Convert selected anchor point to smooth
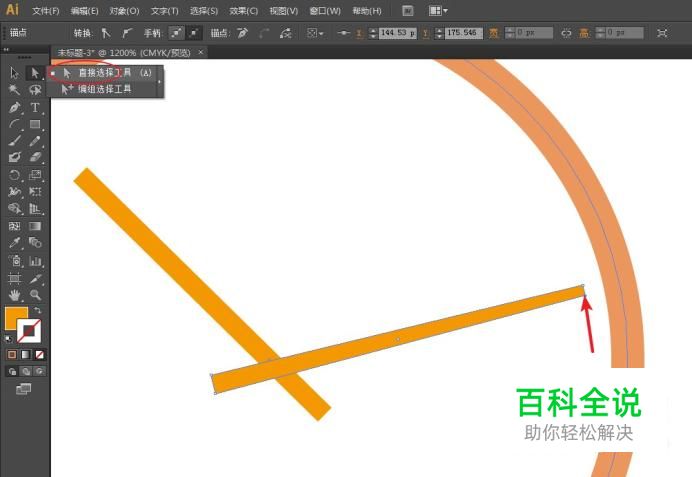692x477 pixels. pos(127,33)
